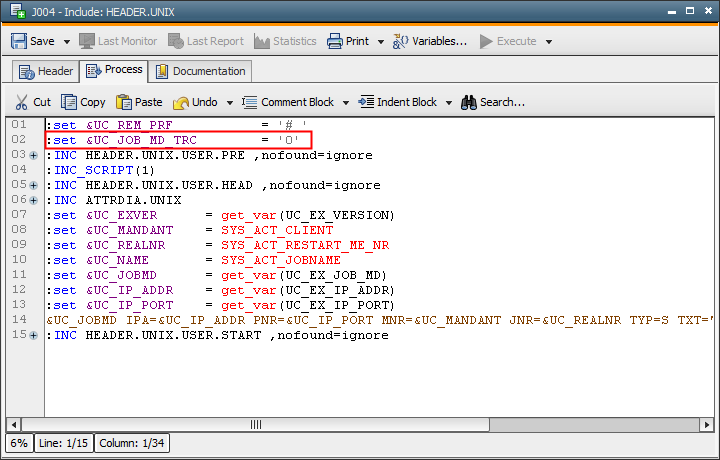Click get_var(UC_EX_VERSION) text
Screen dimensions: 720x460
coord(308,215)
